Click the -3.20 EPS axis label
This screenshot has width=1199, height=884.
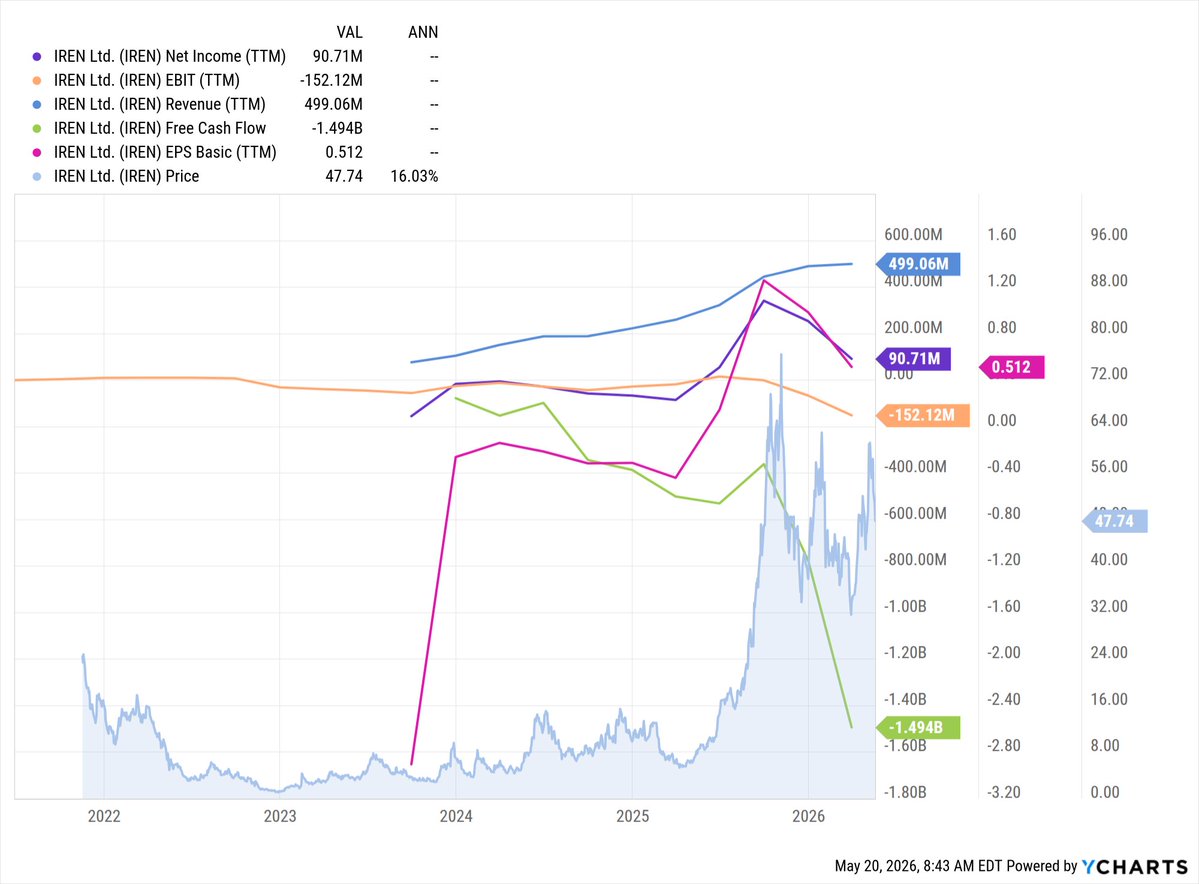(x=1004, y=792)
